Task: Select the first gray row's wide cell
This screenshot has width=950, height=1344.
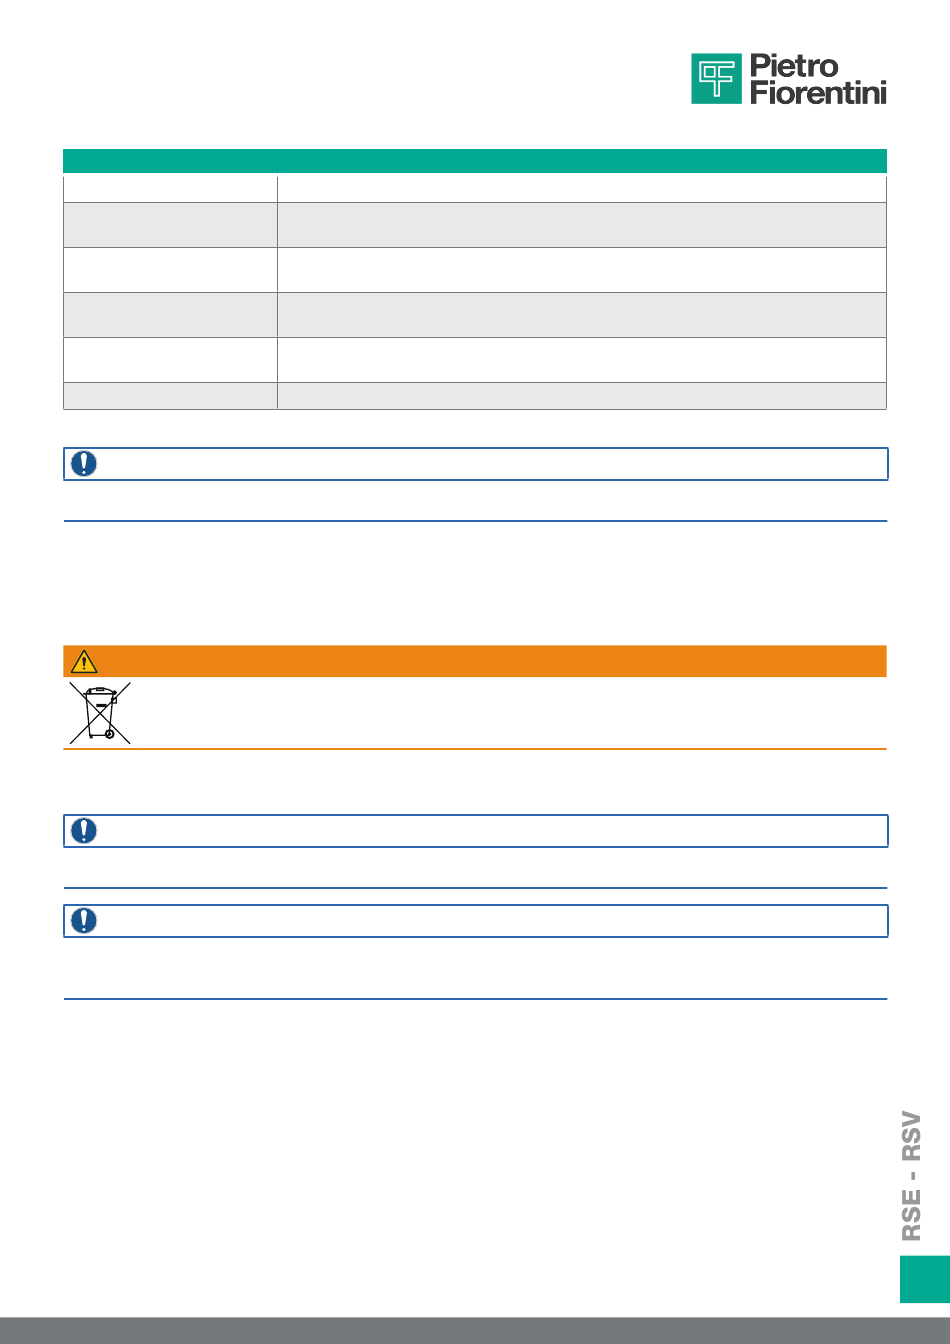Action: pos(582,225)
